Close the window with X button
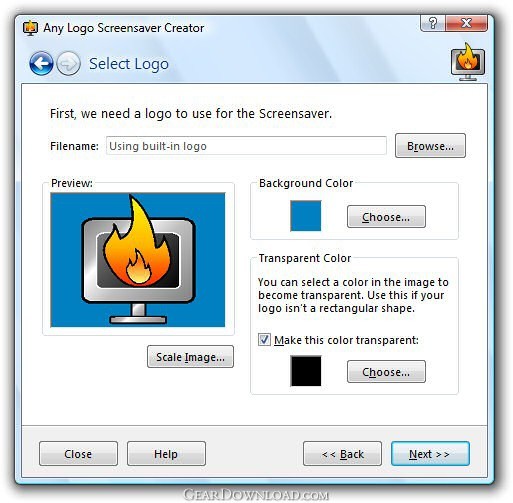Viewport: 513px width, 503px height. 466,23
